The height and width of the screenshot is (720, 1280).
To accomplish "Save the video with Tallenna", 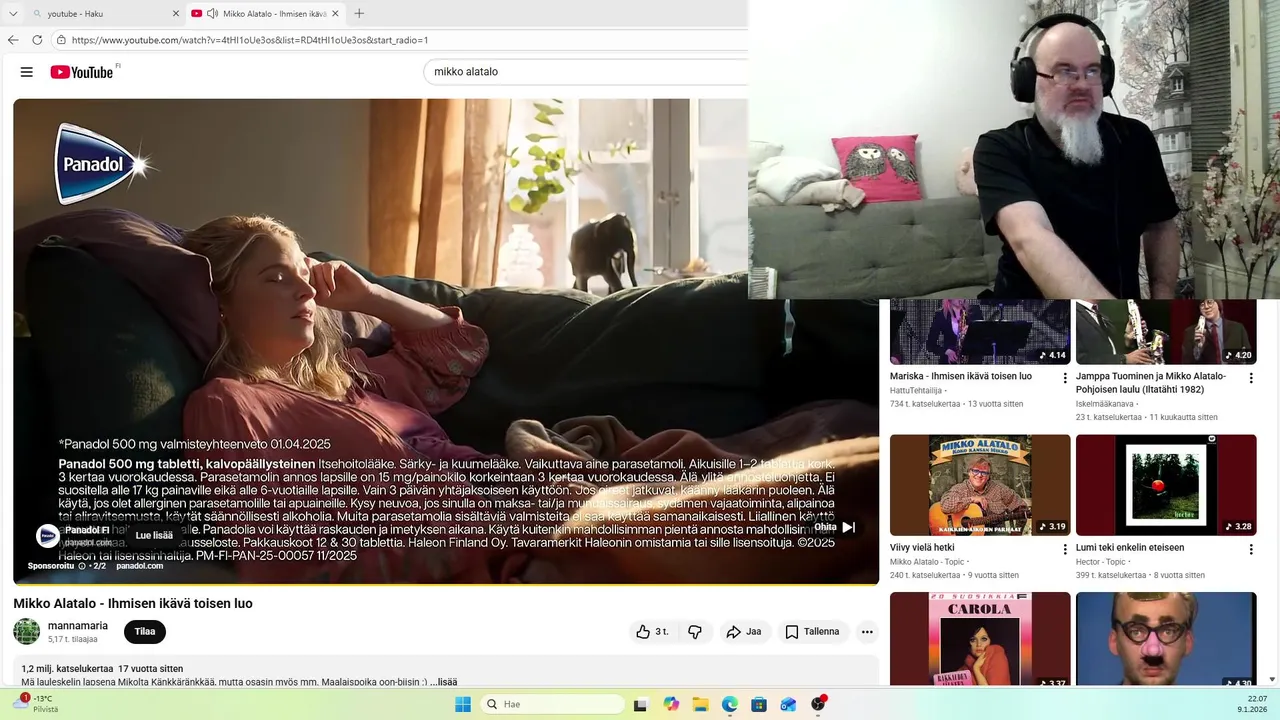I will coord(812,632).
